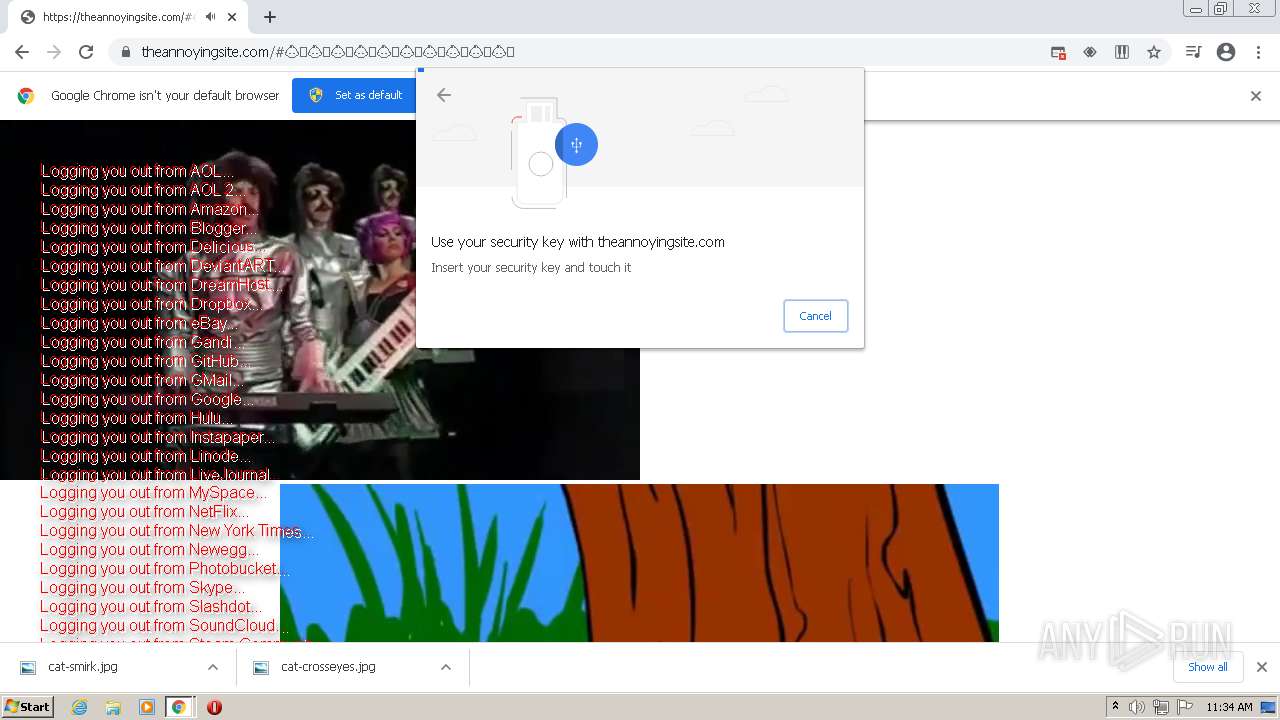Open the media controls music icon
The width and height of the screenshot is (1280, 720).
tap(1193, 52)
